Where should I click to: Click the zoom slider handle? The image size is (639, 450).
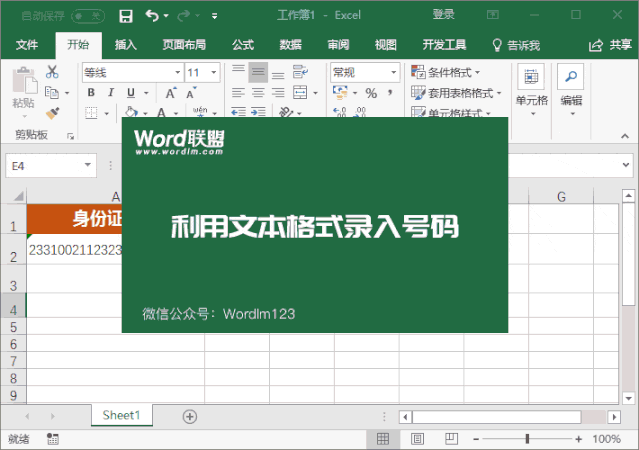[x=527, y=439]
